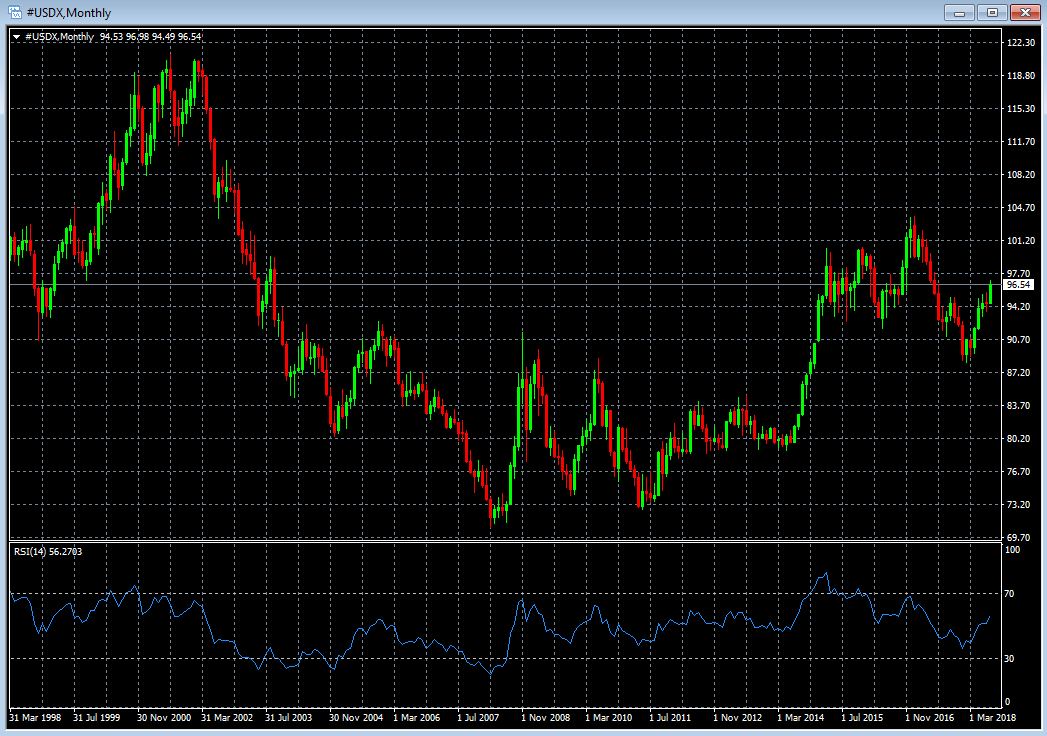Viewport: 1047px width, 736px height.
Task: Click the 1 Nov 2016 date label
Action: pyautogui.click(x=929, y=718)
